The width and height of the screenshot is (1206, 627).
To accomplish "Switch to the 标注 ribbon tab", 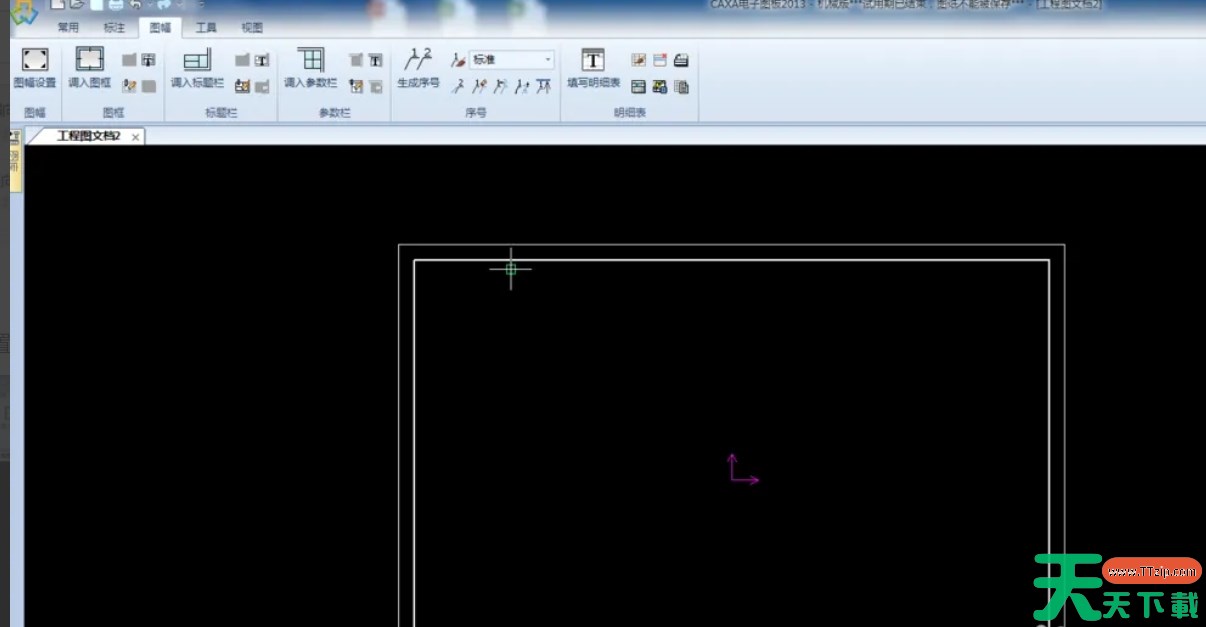I will click(115, 28).
